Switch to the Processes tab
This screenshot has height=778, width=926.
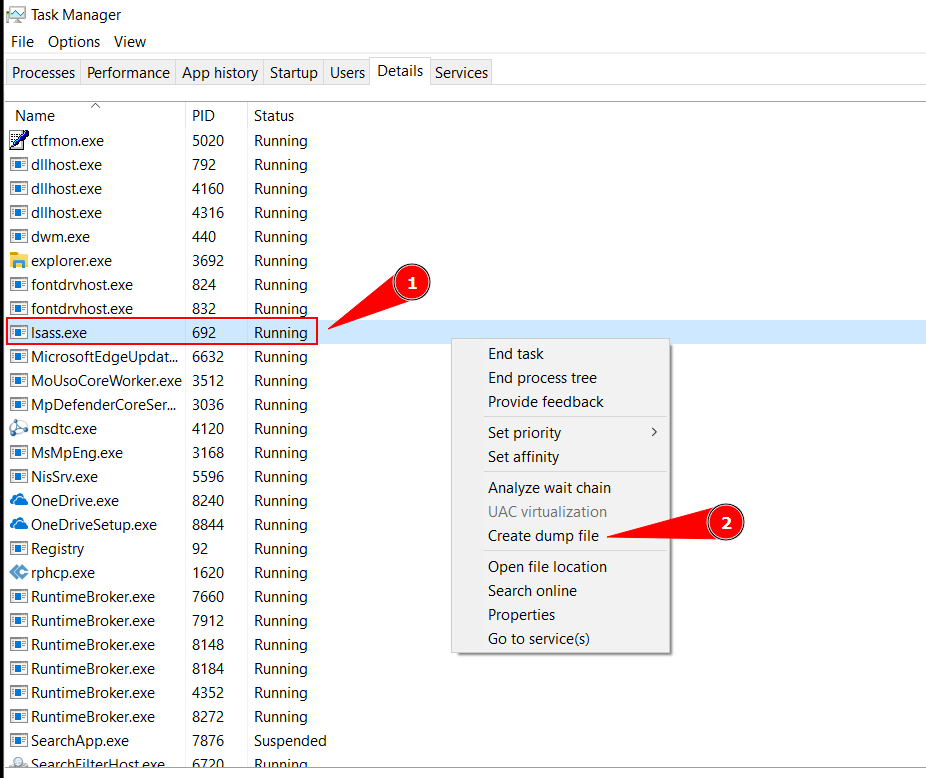[43, 73]
